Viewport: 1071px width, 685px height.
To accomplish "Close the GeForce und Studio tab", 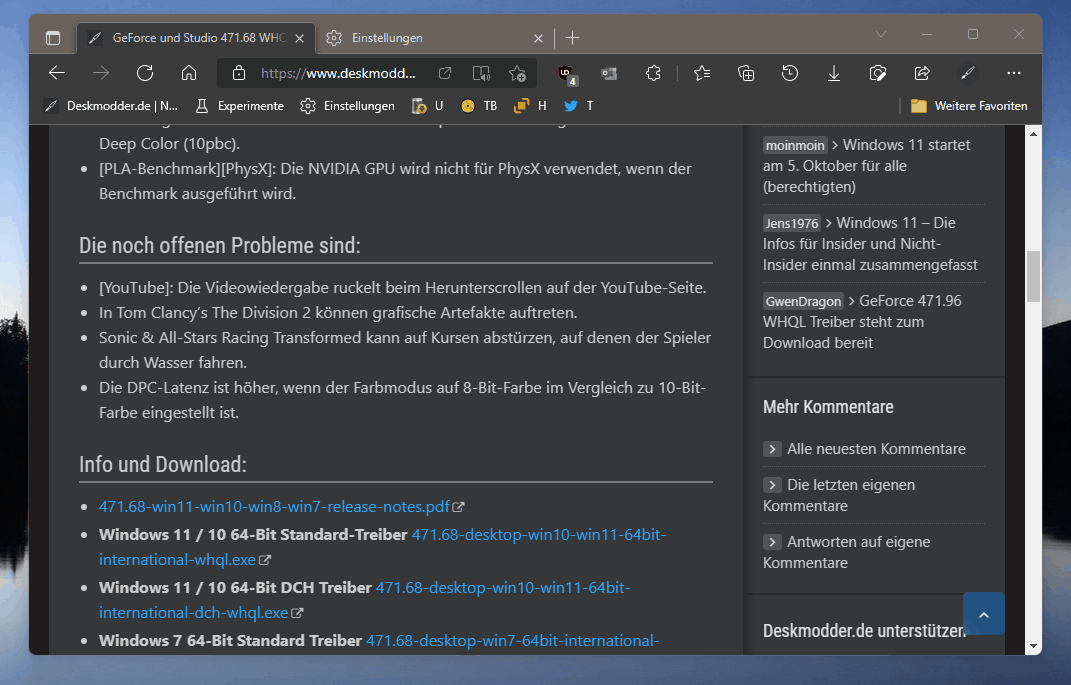I will (x=299, y=38).
